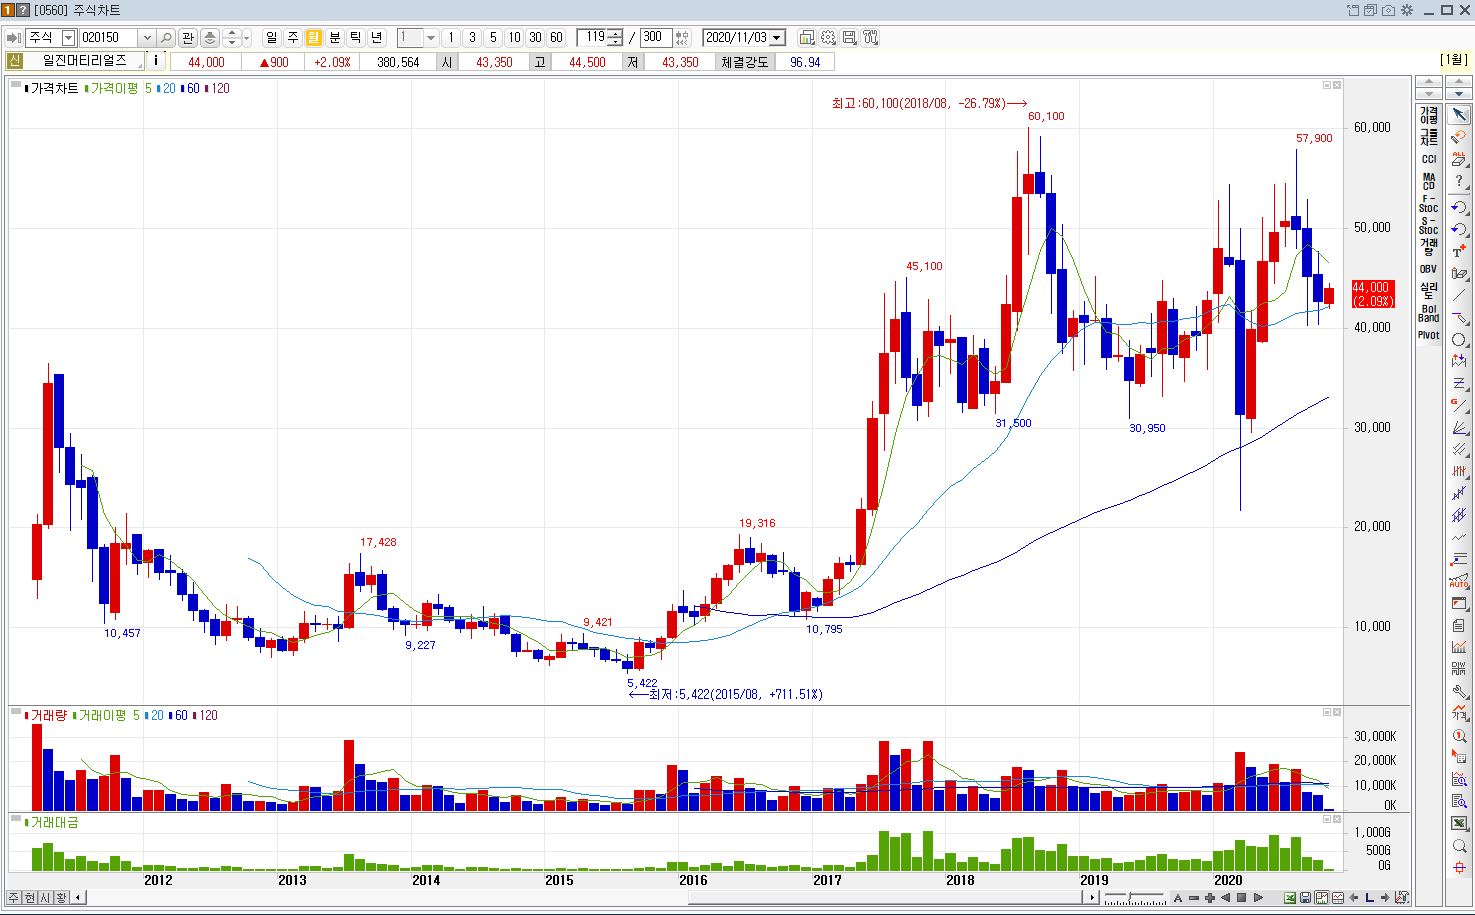Click the 60 interval quick button
This screenshot has height=915, width=1475.
(x=556, y=37)
